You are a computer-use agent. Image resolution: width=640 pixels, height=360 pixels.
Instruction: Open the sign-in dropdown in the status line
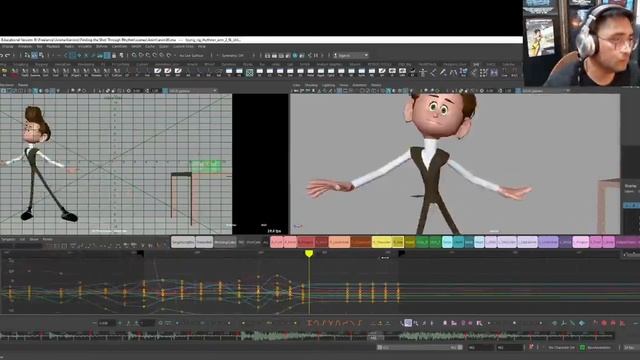click(x=351, y=56)
